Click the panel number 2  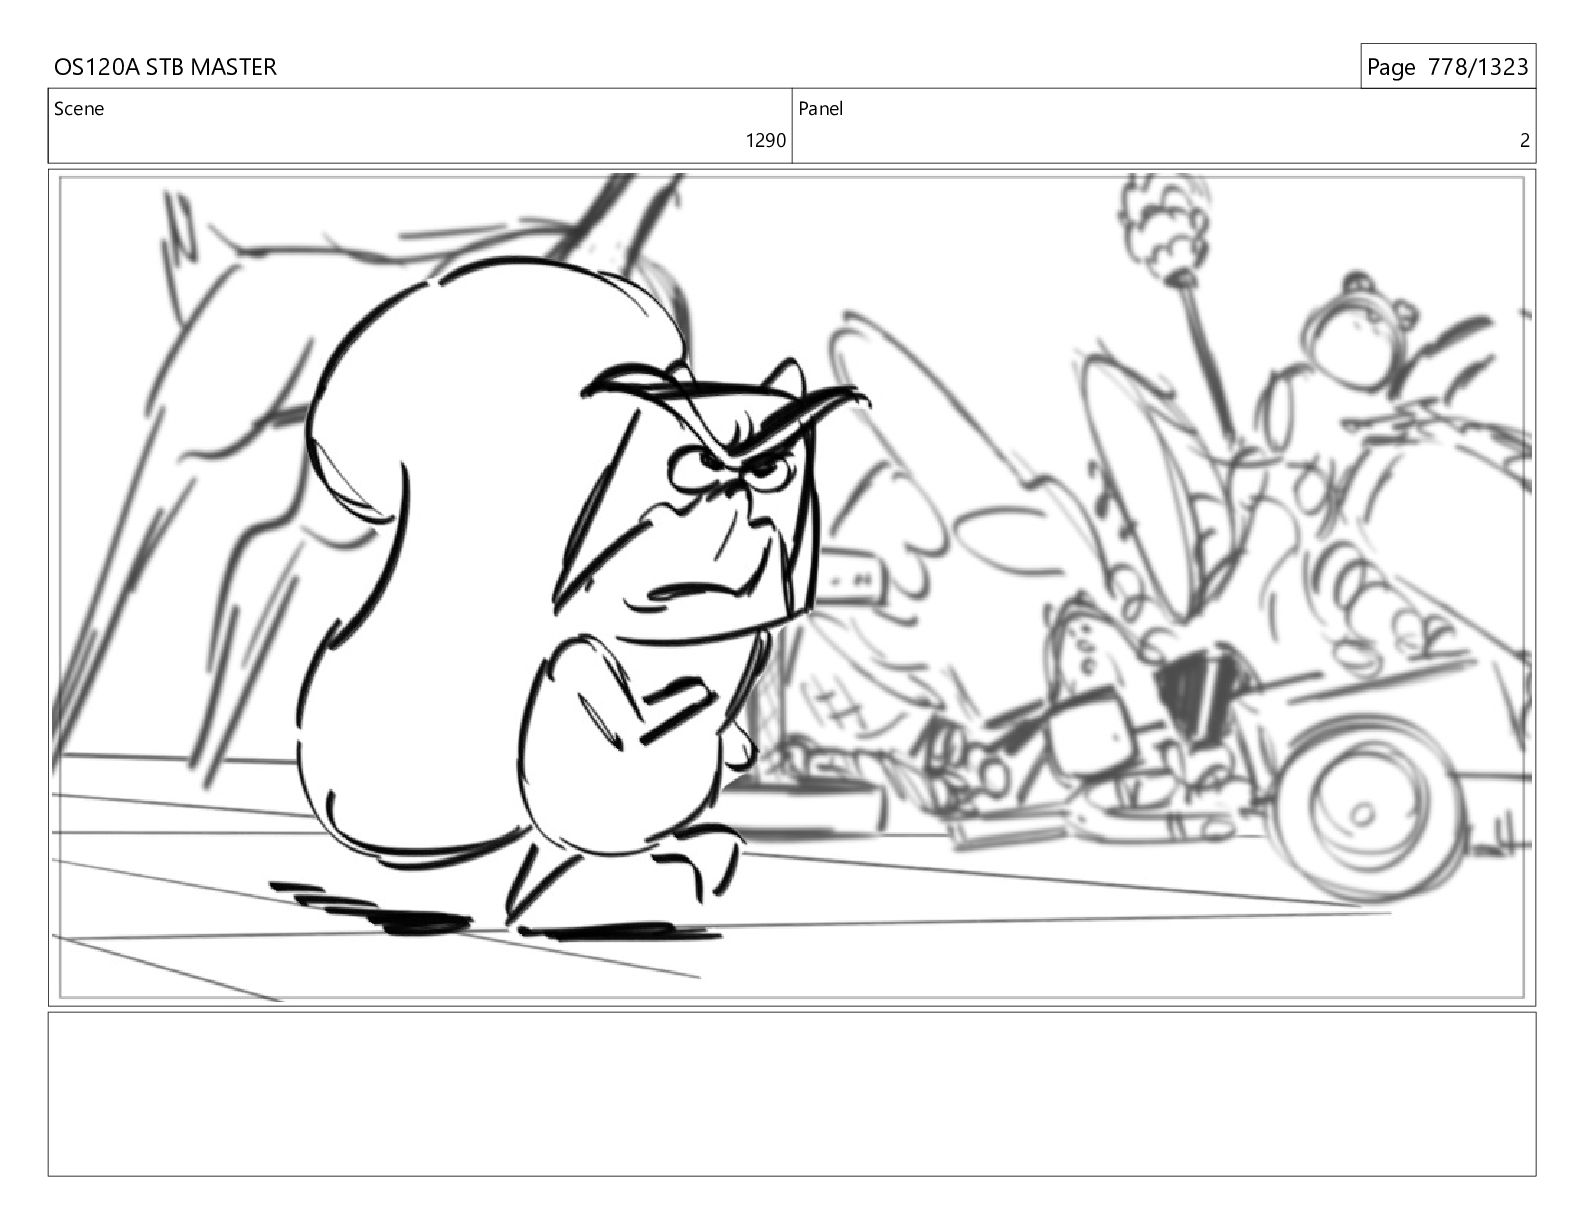click(1525, 141)
